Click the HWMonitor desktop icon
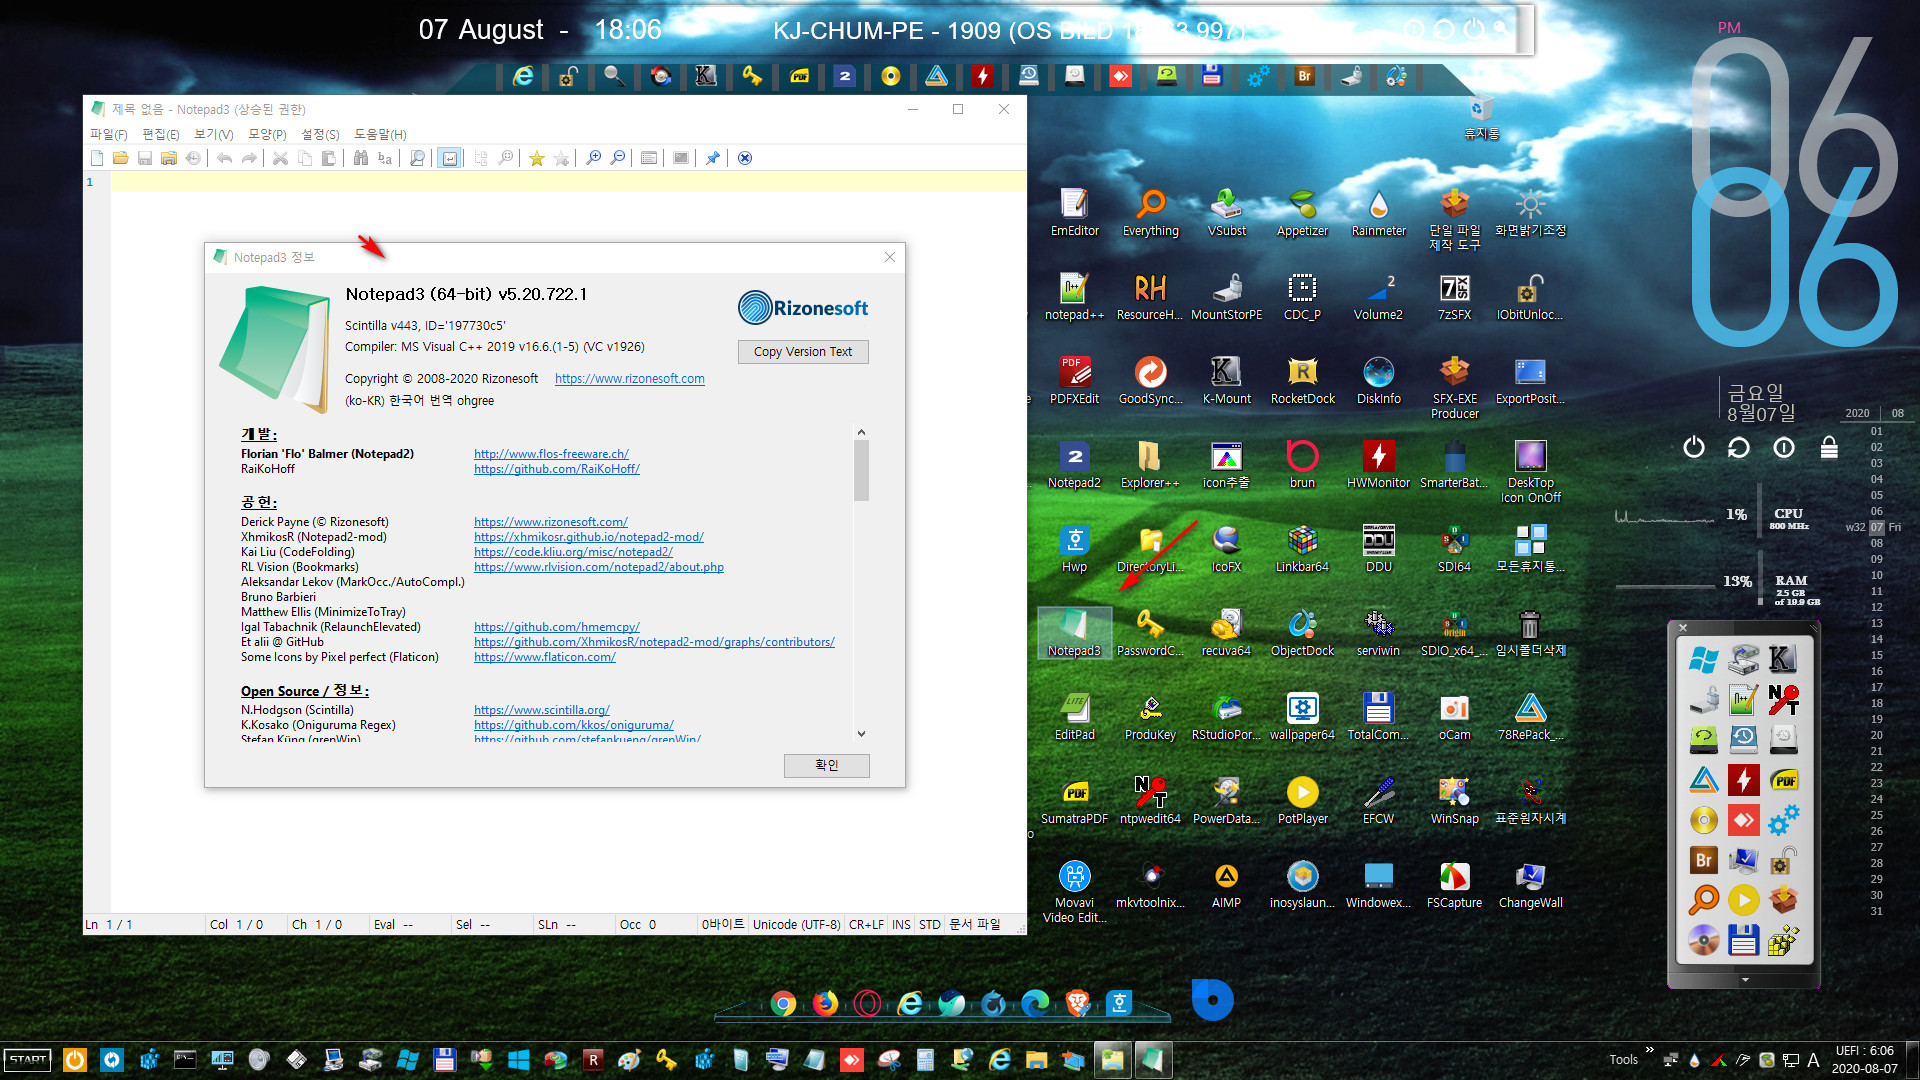The height and width of the screenshot is (1080, 1920). click(1378, 465)
